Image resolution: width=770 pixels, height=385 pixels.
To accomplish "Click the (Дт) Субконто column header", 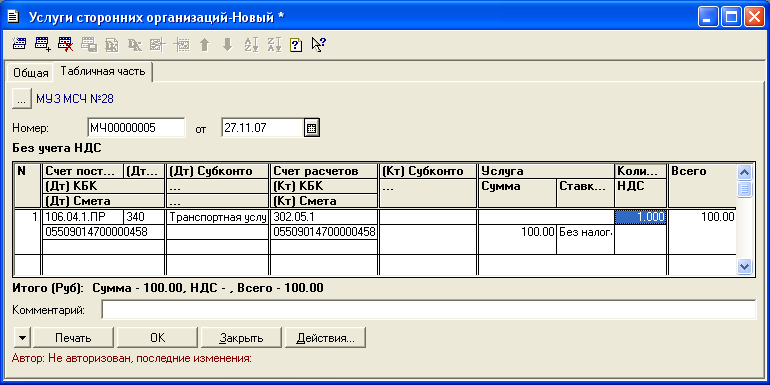I will coord(218,171).
